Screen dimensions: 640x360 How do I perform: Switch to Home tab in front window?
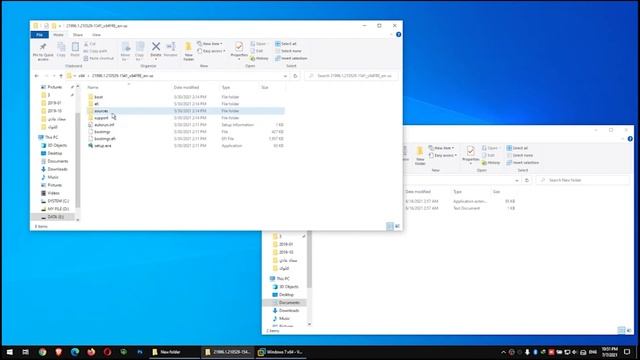pos(58,35)
